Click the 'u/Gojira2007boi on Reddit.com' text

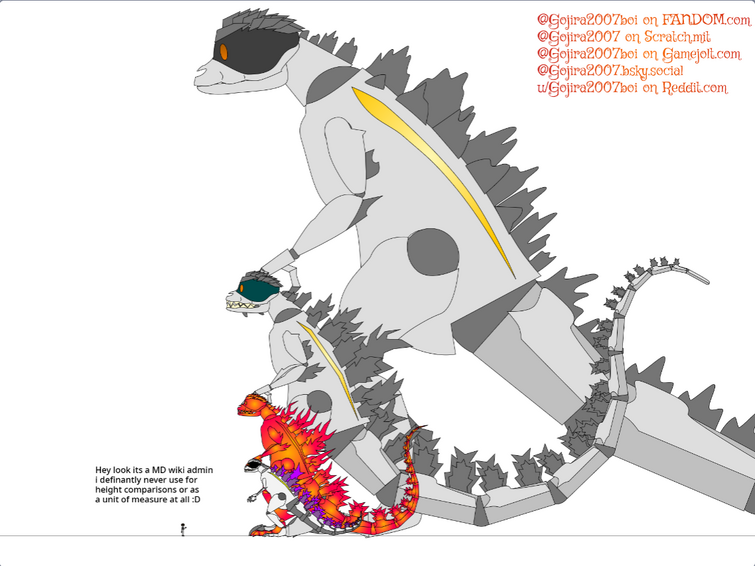632,88
